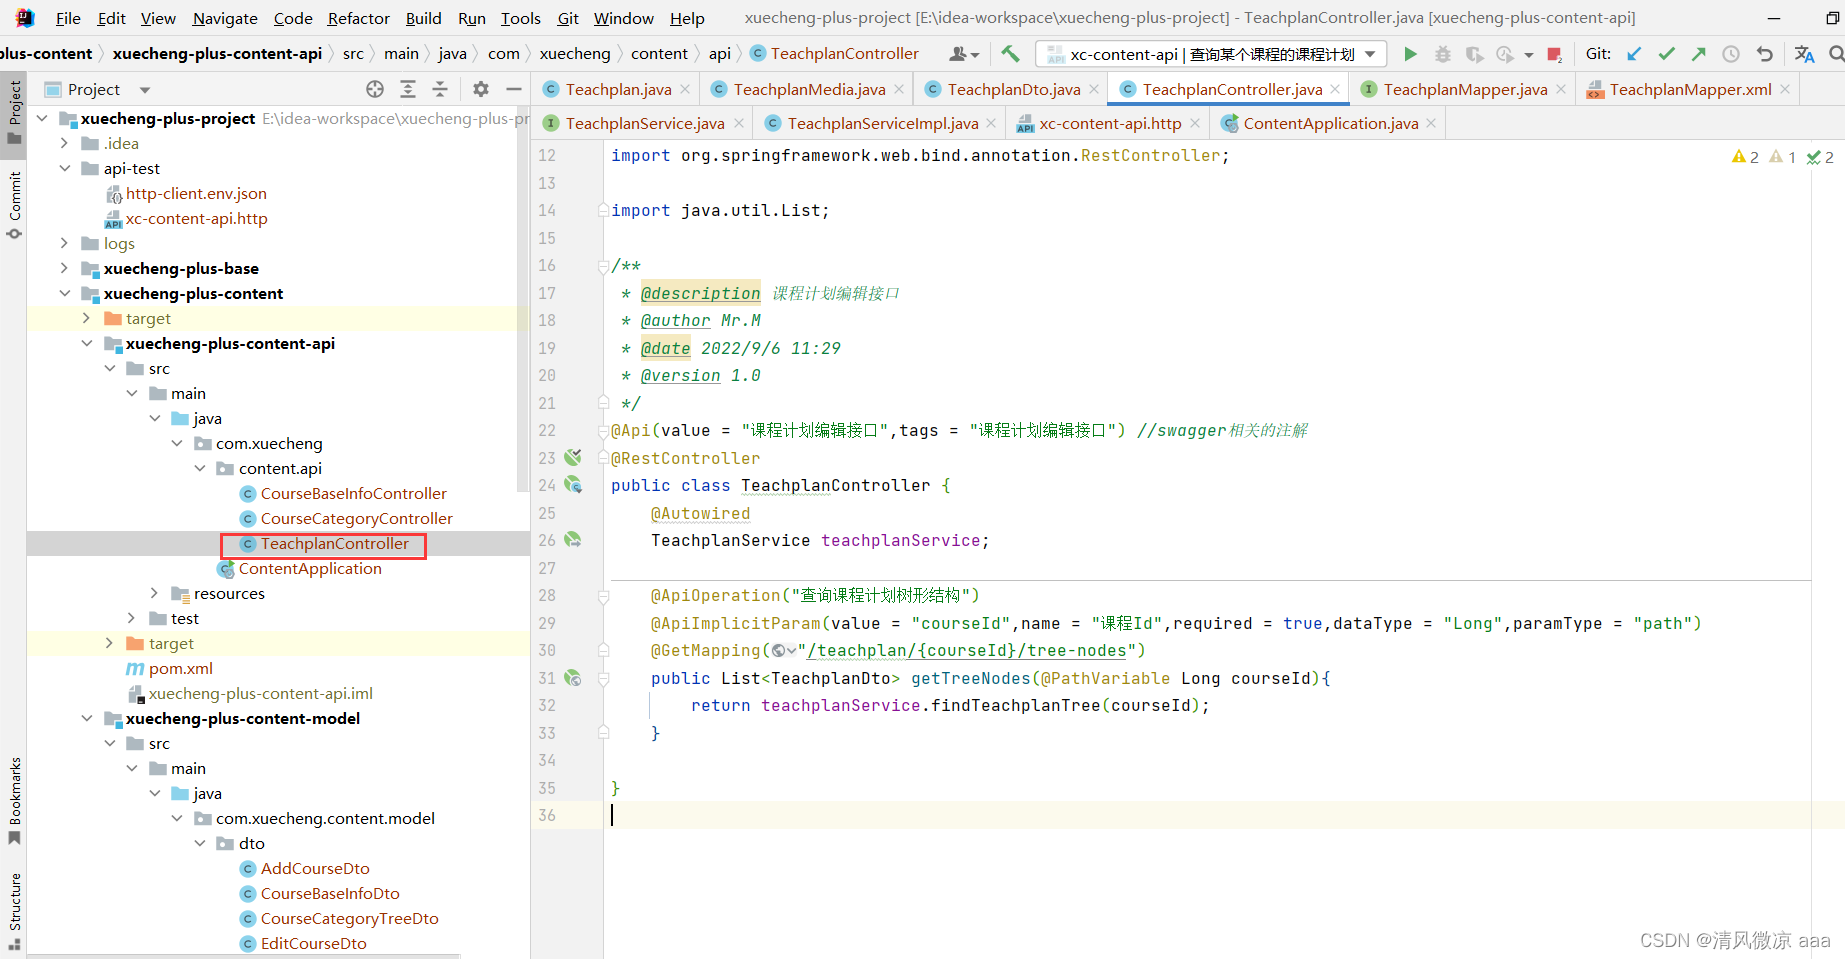The width and height of the screenshot is (1845, 959).
Task: Open the Navigate menu
Action: (x=225, y=18)
